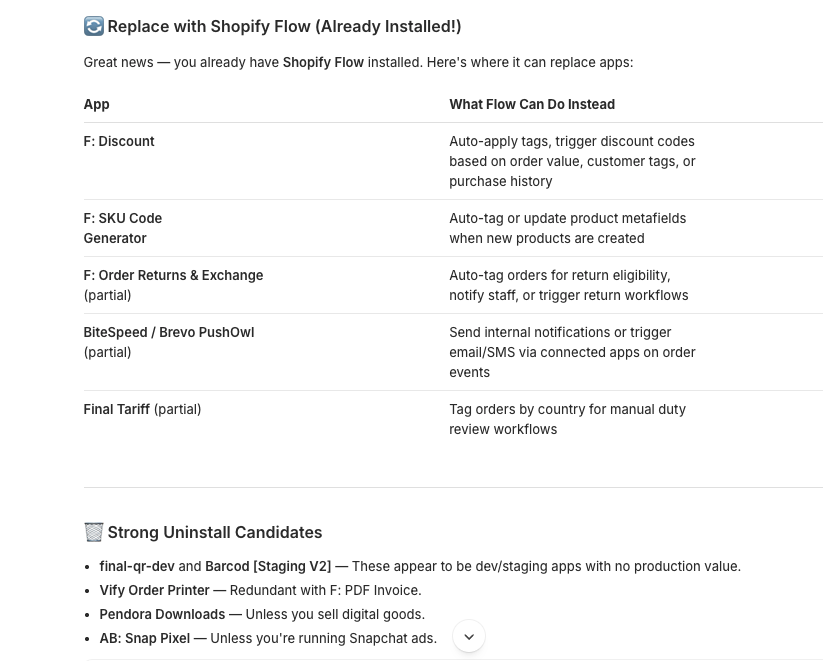
Task: Click the "Vify Order Printer" bullet item
Action: click(155, 590)
